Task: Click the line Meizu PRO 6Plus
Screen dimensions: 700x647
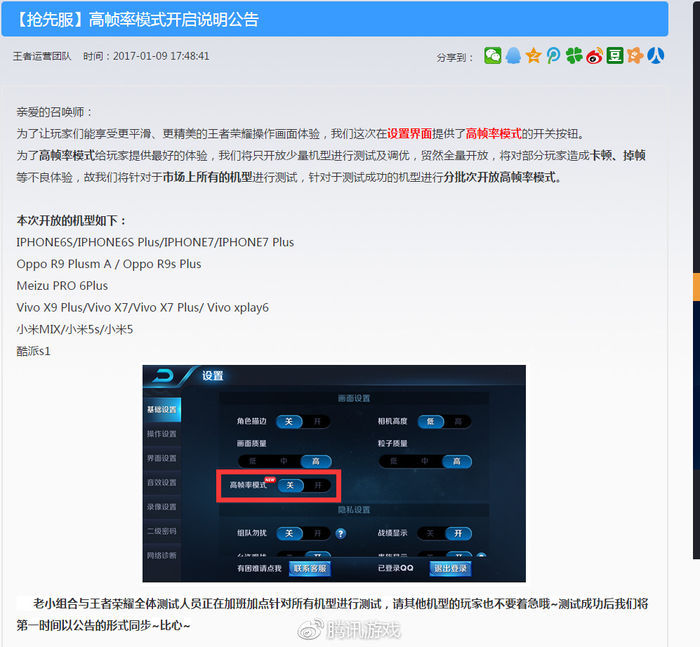Action: tap(62, 286)
